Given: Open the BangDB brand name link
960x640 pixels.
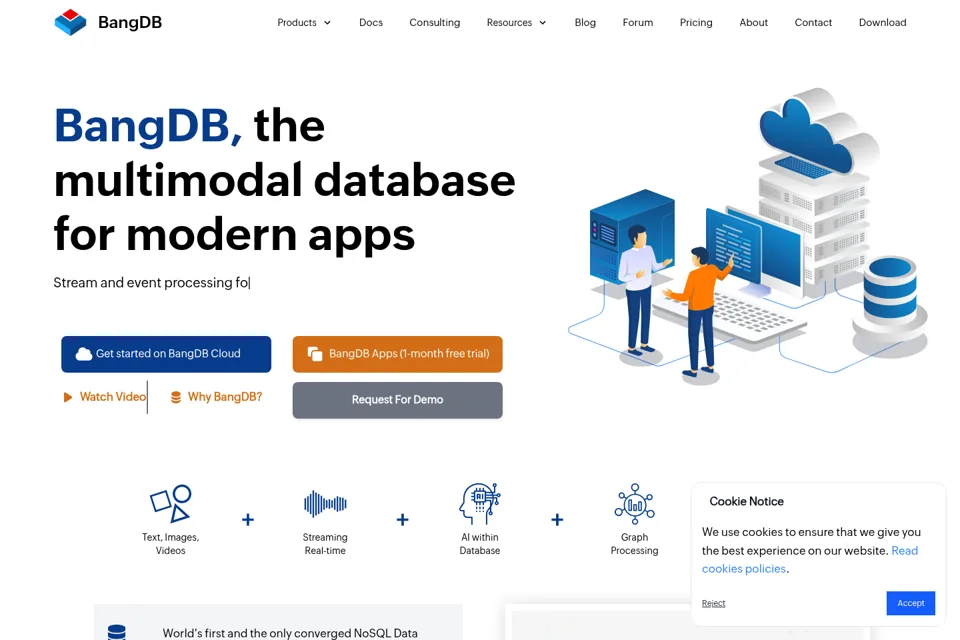Looking at the screenshot, I should [x=130, y=23].
